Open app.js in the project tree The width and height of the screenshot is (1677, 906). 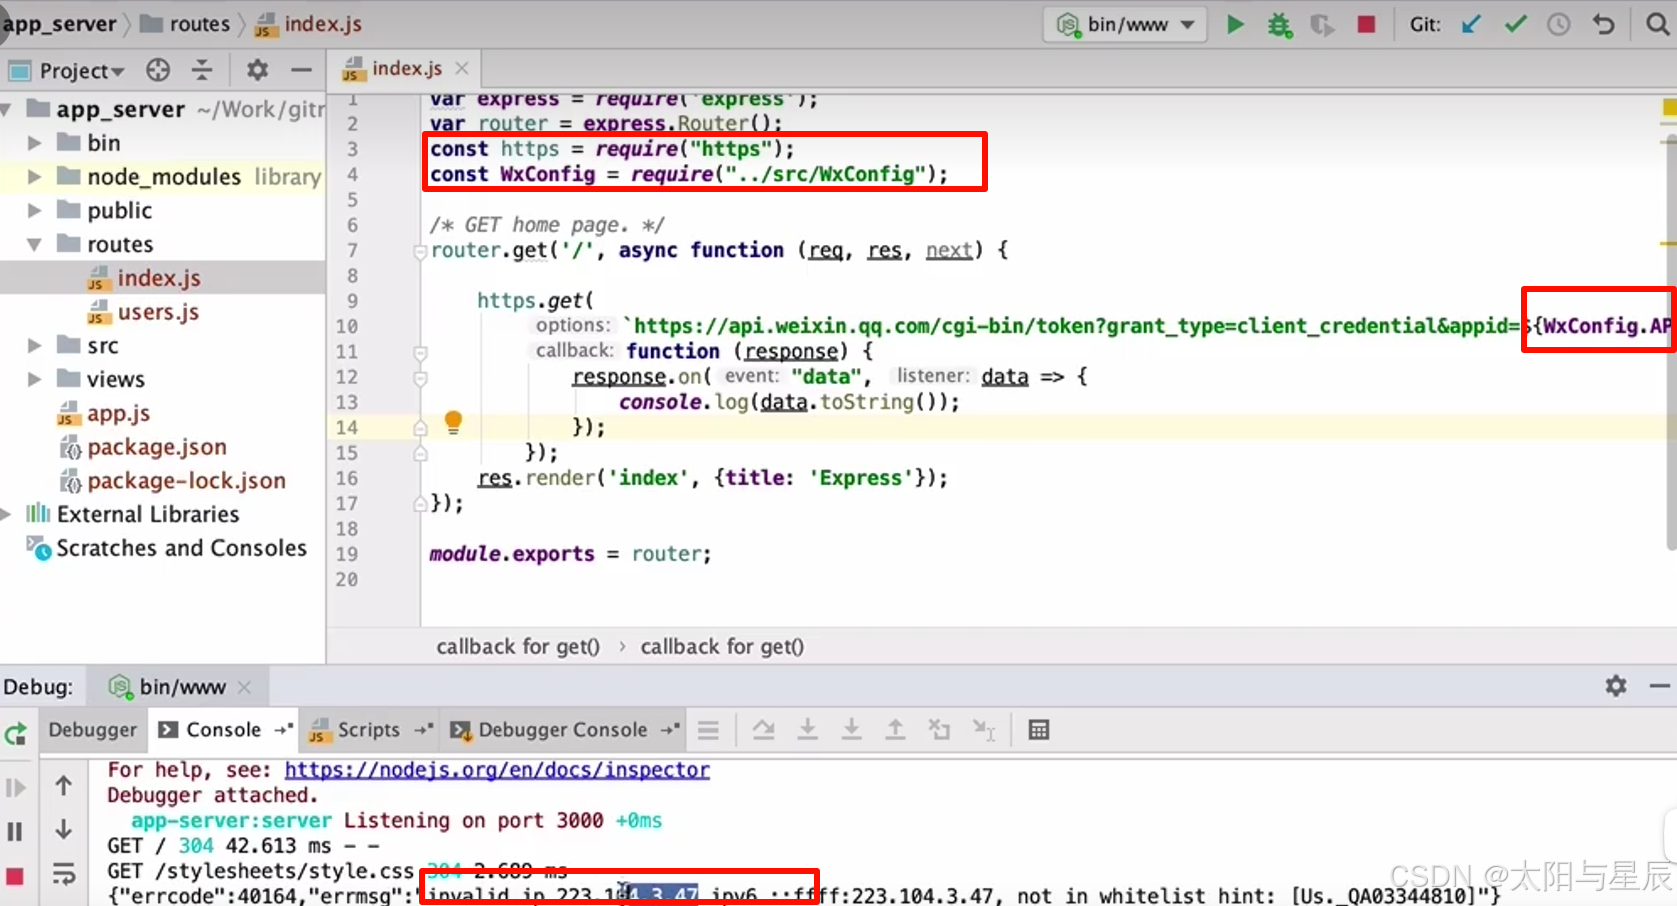pos(118,413)
